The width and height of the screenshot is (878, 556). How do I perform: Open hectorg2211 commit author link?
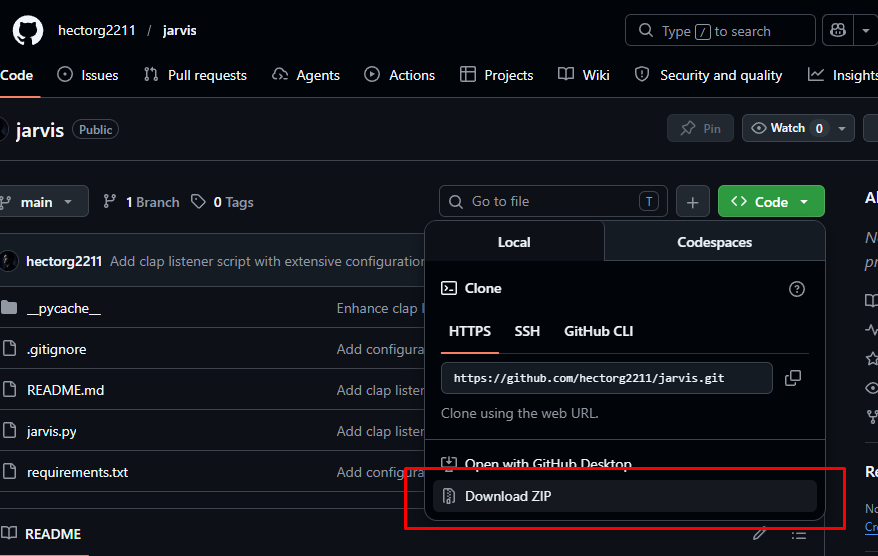click(x=64, y=261)
